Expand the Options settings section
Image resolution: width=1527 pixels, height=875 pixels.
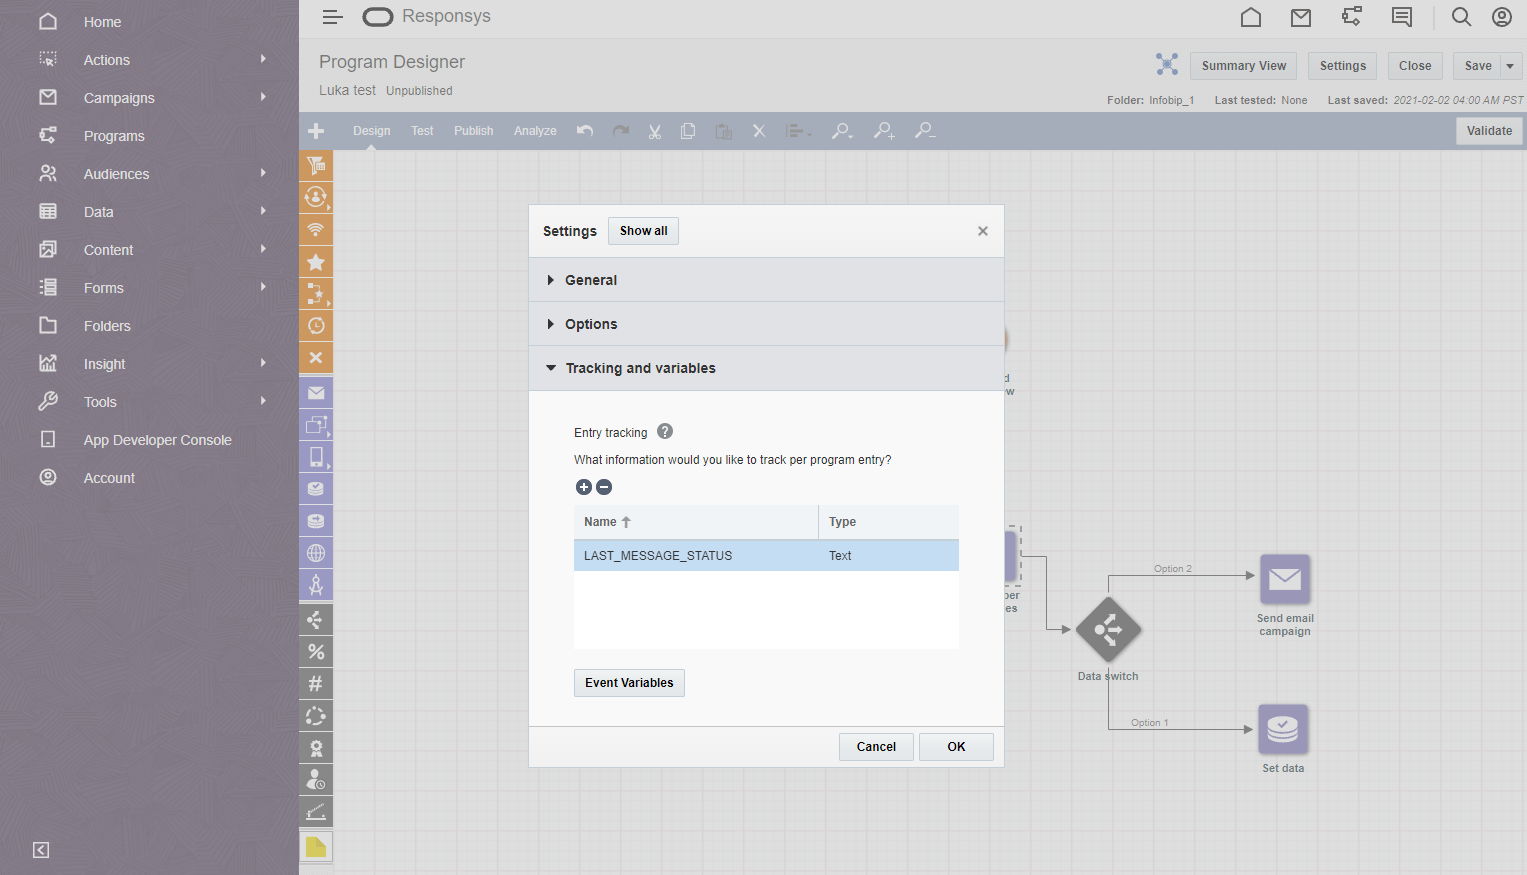click(x=591, y=324)
